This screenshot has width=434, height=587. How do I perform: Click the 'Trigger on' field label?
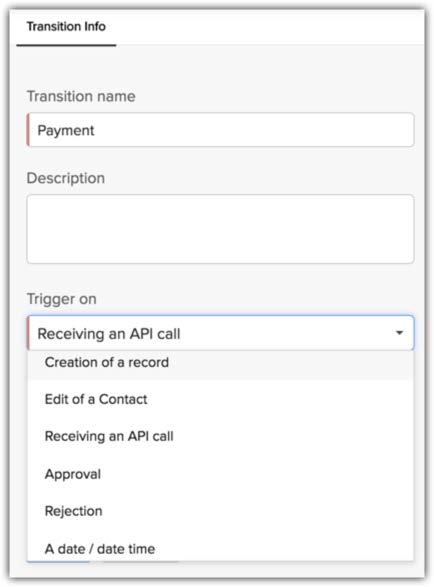point(61,299)
